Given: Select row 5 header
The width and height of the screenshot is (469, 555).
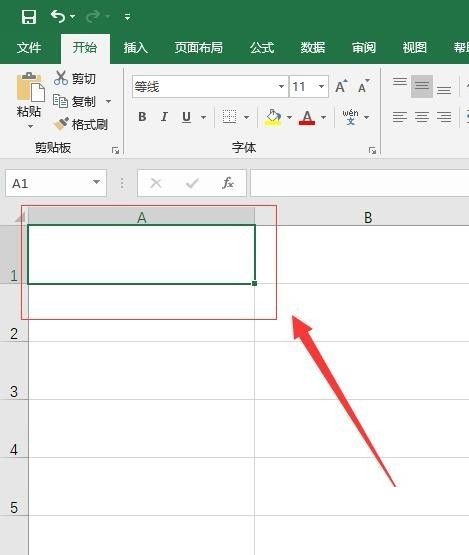Looking at the screenshot, I should (x=13, y=487).
